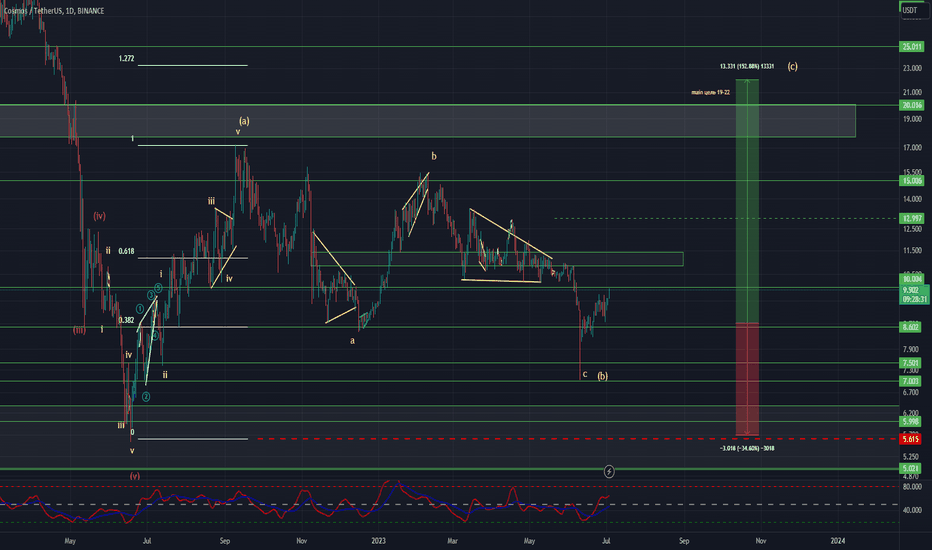The width and height of the screenshot is (932, 550).
Task: Select the (b) wave label
Action: coord(603,376)
